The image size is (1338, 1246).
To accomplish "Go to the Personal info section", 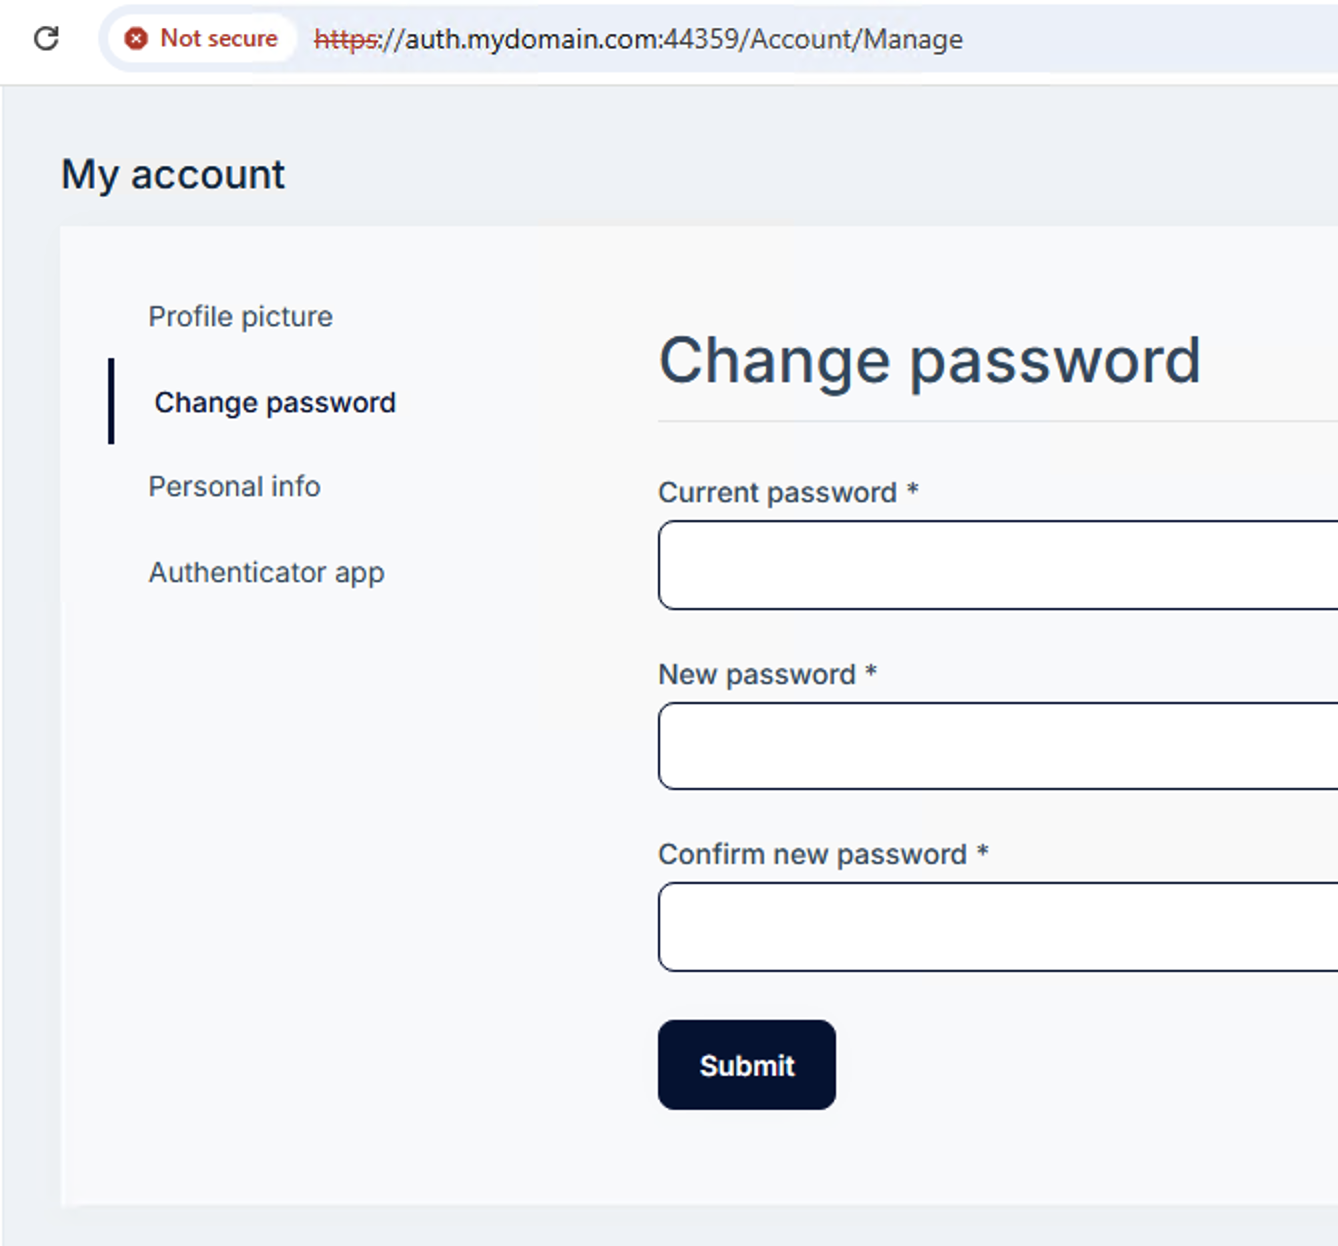I will point(234,486).
